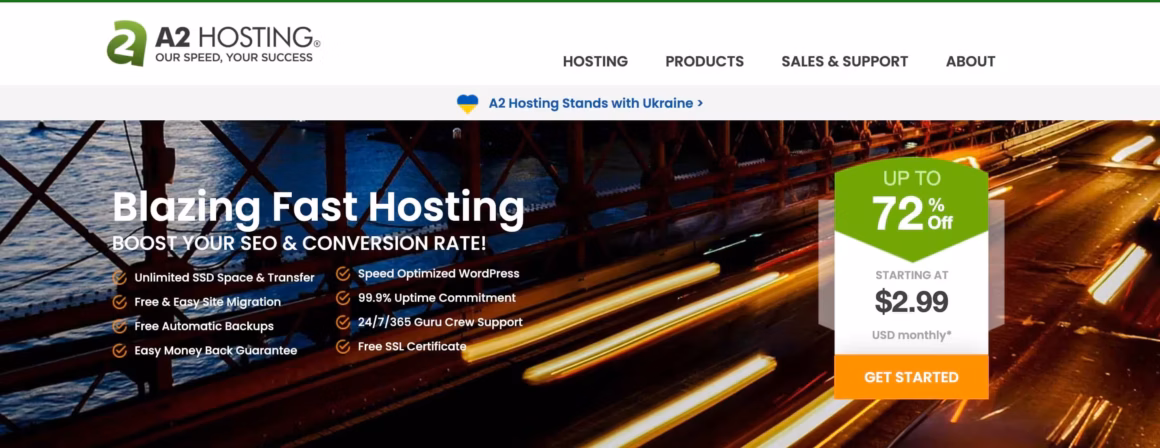Click the Ukraine heart flag icon

click(x=468, y=103)
